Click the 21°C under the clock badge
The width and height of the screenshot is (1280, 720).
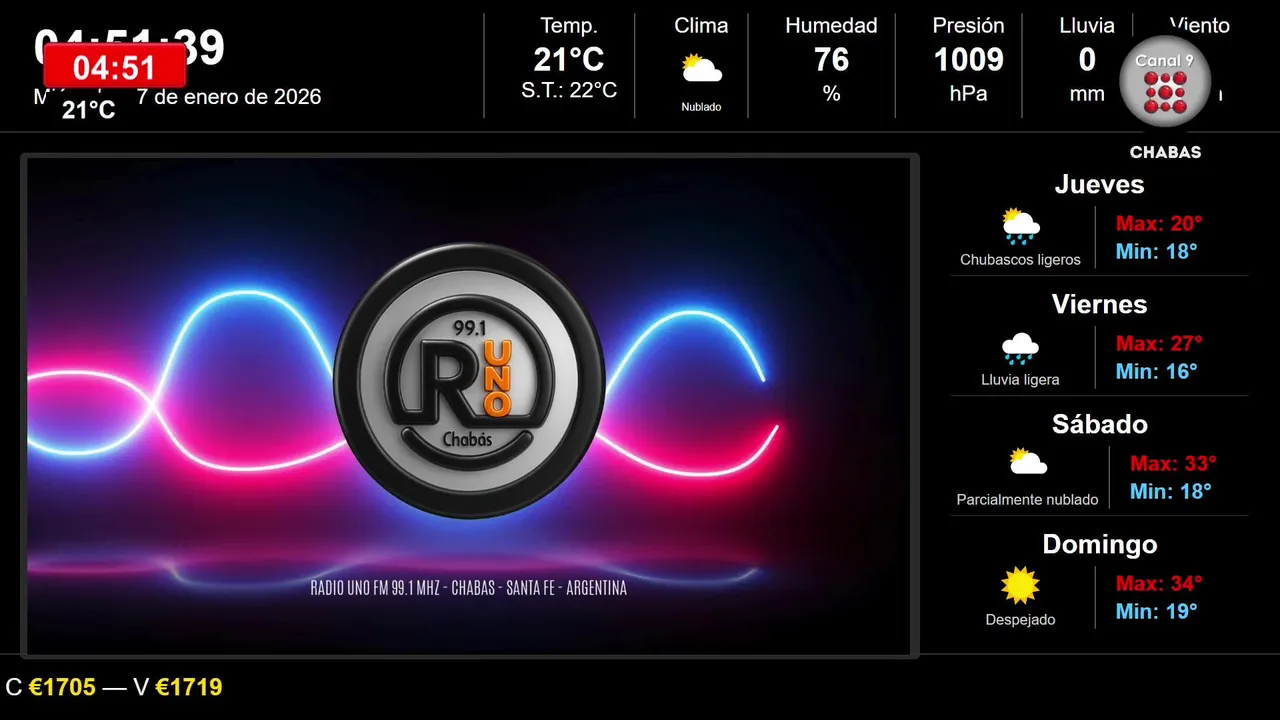[89, 111]
